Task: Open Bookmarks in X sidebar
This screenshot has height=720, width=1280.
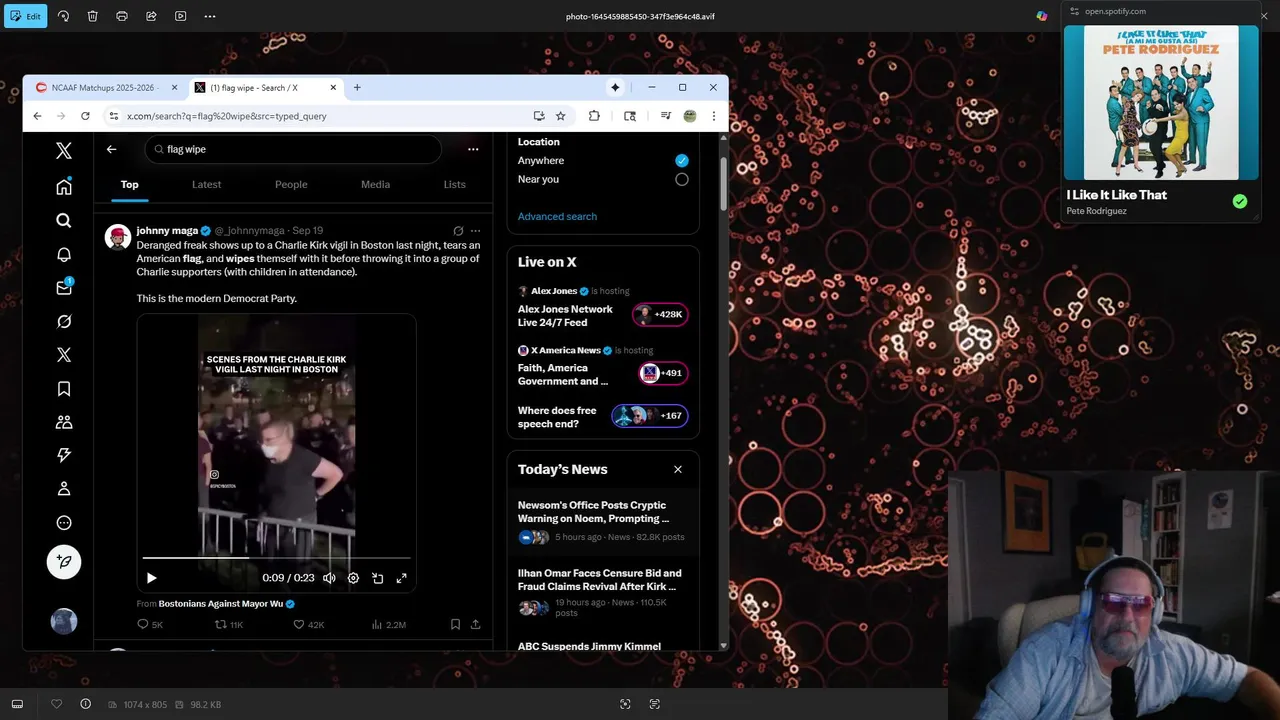Action: (x=64, y=388)
